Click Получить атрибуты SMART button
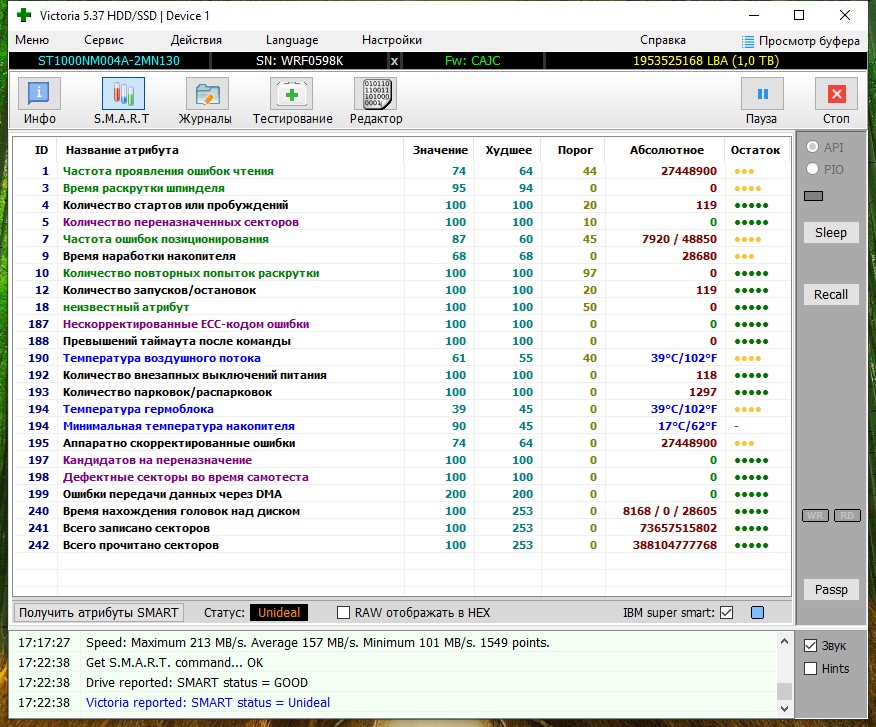This screenshot has height=727, width=876. coord(98,613)
